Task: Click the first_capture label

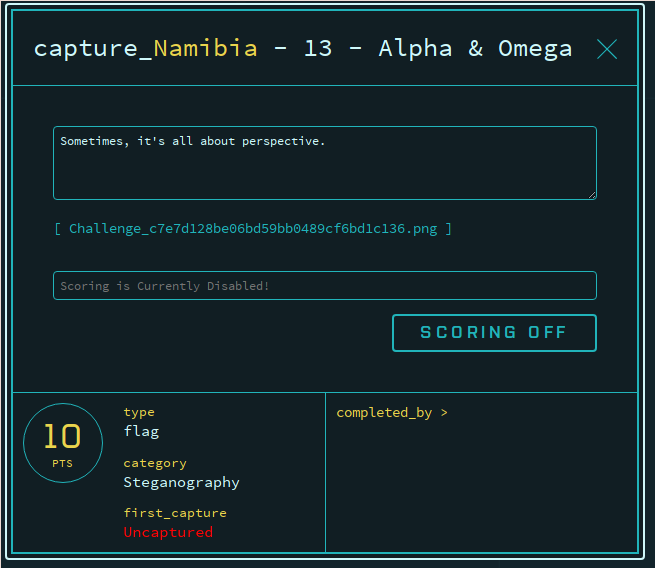Action: pyautogui.click(x=175, y=513)
